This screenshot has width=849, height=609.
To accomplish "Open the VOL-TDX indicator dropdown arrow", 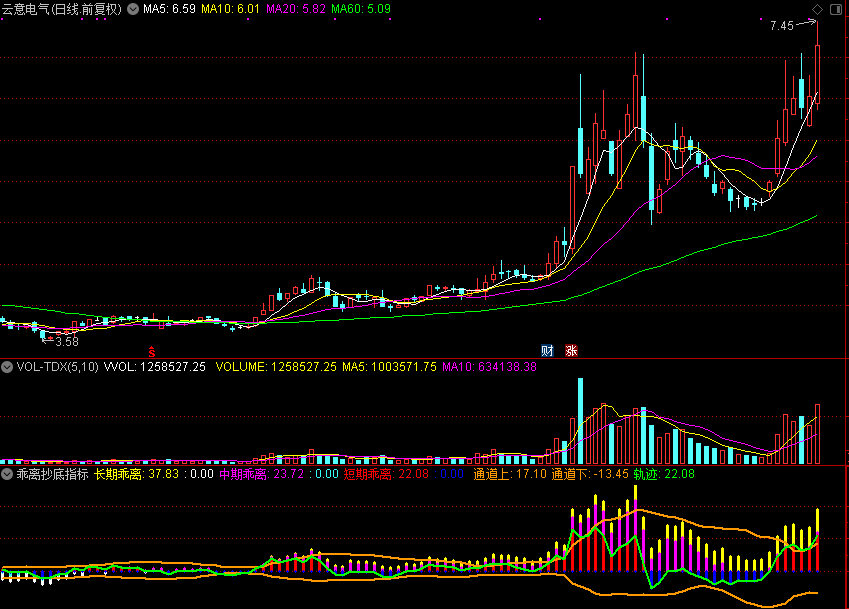I will pyautogui.click(x=7, y=366).
